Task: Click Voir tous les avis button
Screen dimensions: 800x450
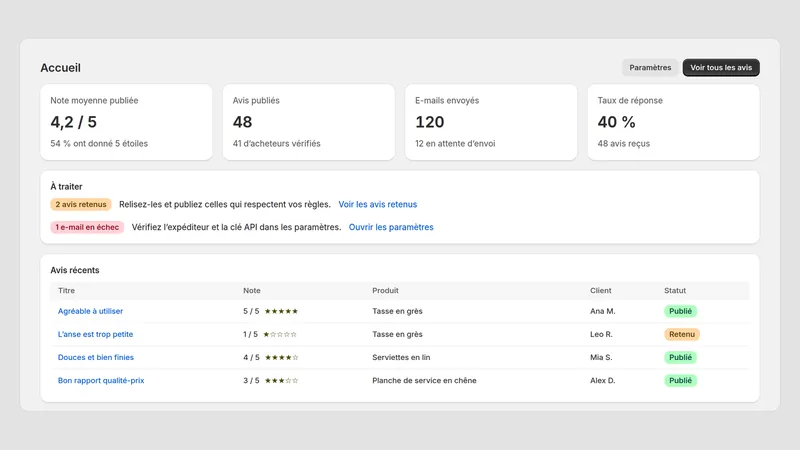Action: (721, 67)
